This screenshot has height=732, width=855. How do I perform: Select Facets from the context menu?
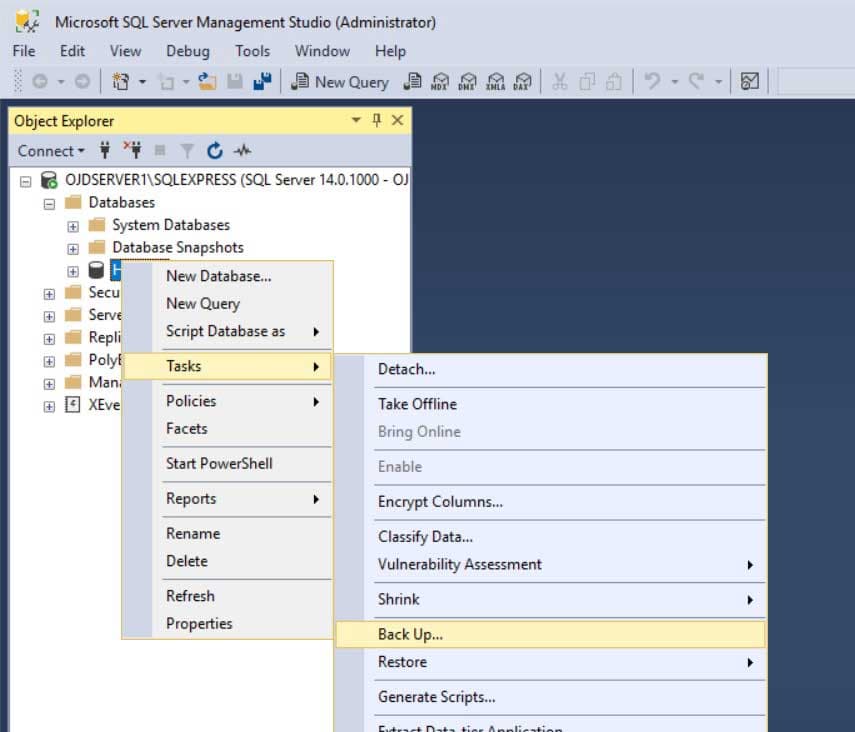[228, 429]
